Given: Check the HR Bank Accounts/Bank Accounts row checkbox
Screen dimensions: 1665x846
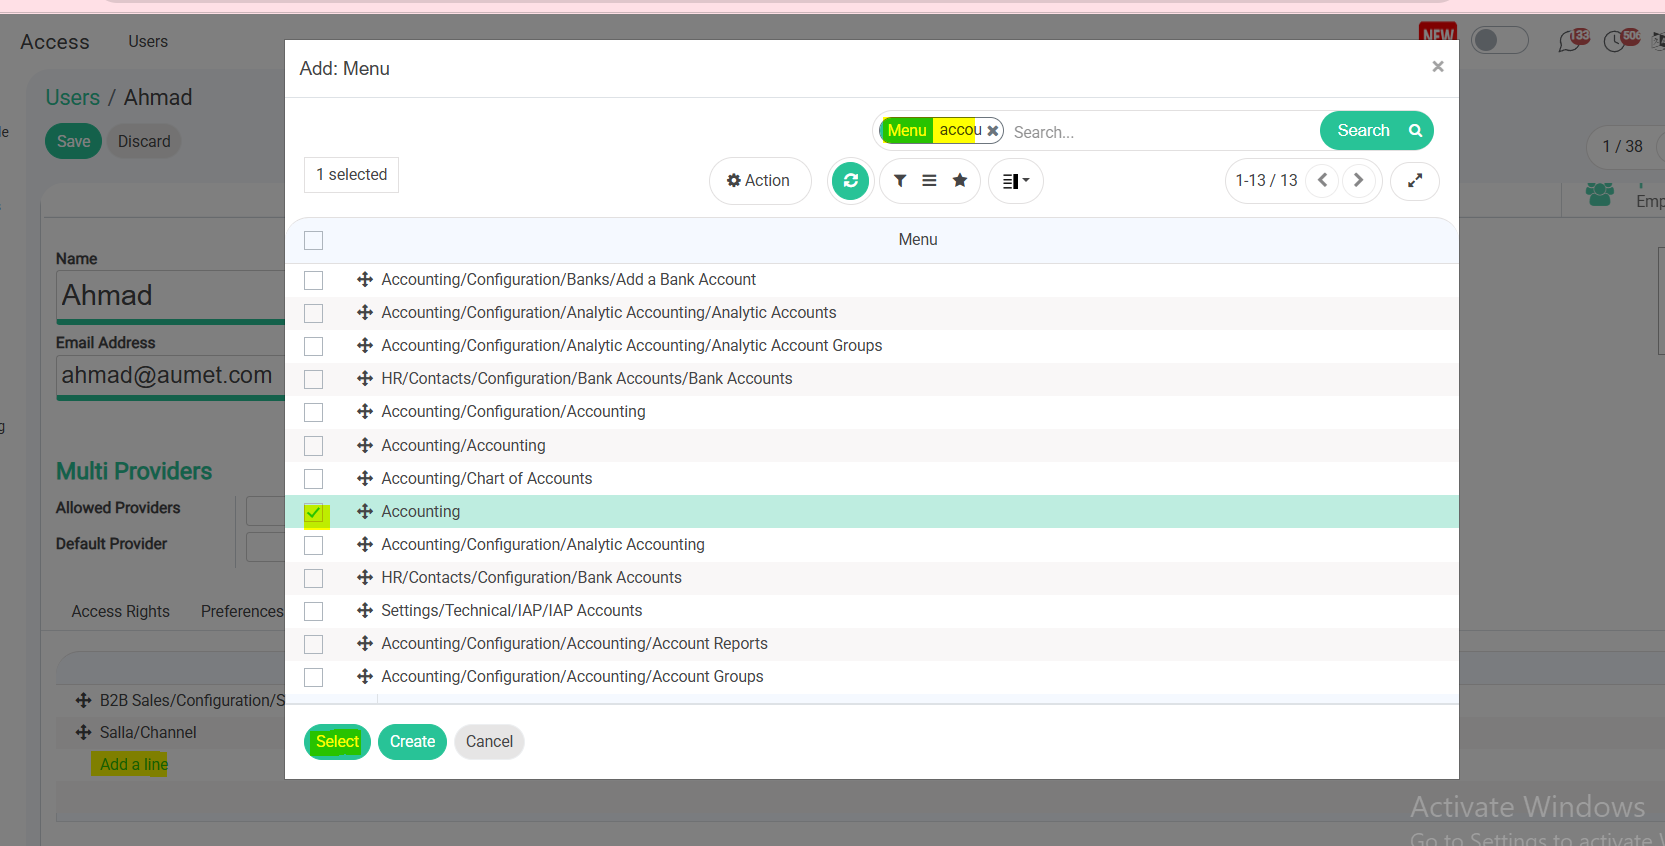Looking at the screenshot, I should click(x=314, y=379).
